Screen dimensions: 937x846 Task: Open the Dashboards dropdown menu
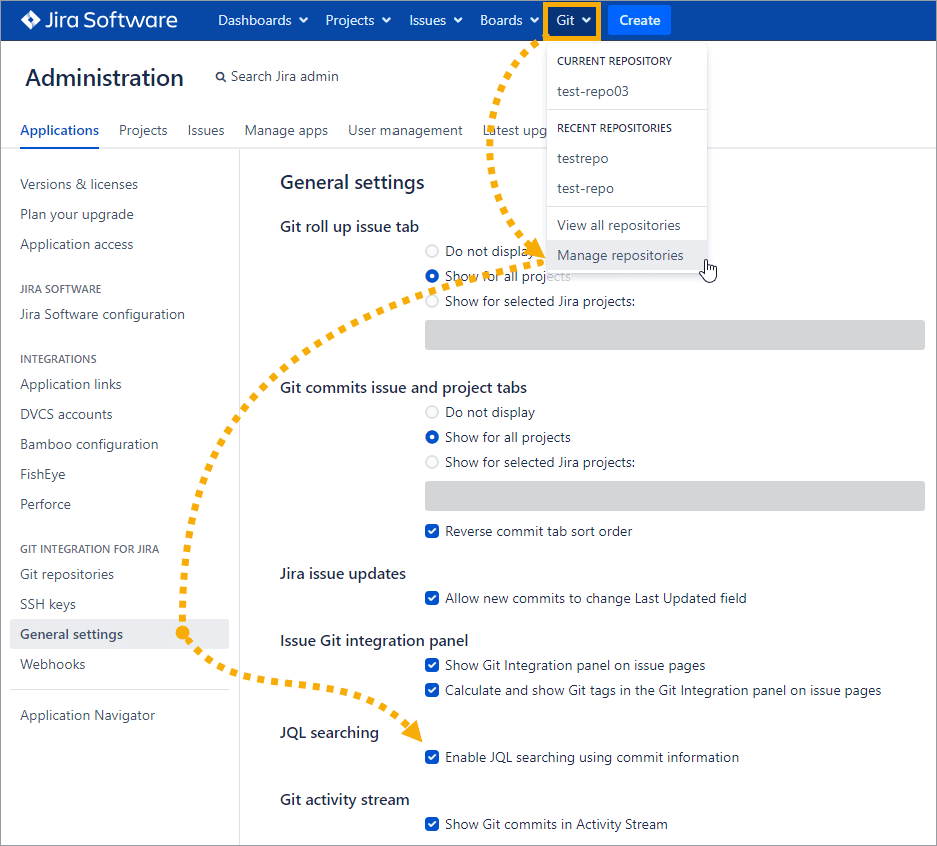pos(263,20)
